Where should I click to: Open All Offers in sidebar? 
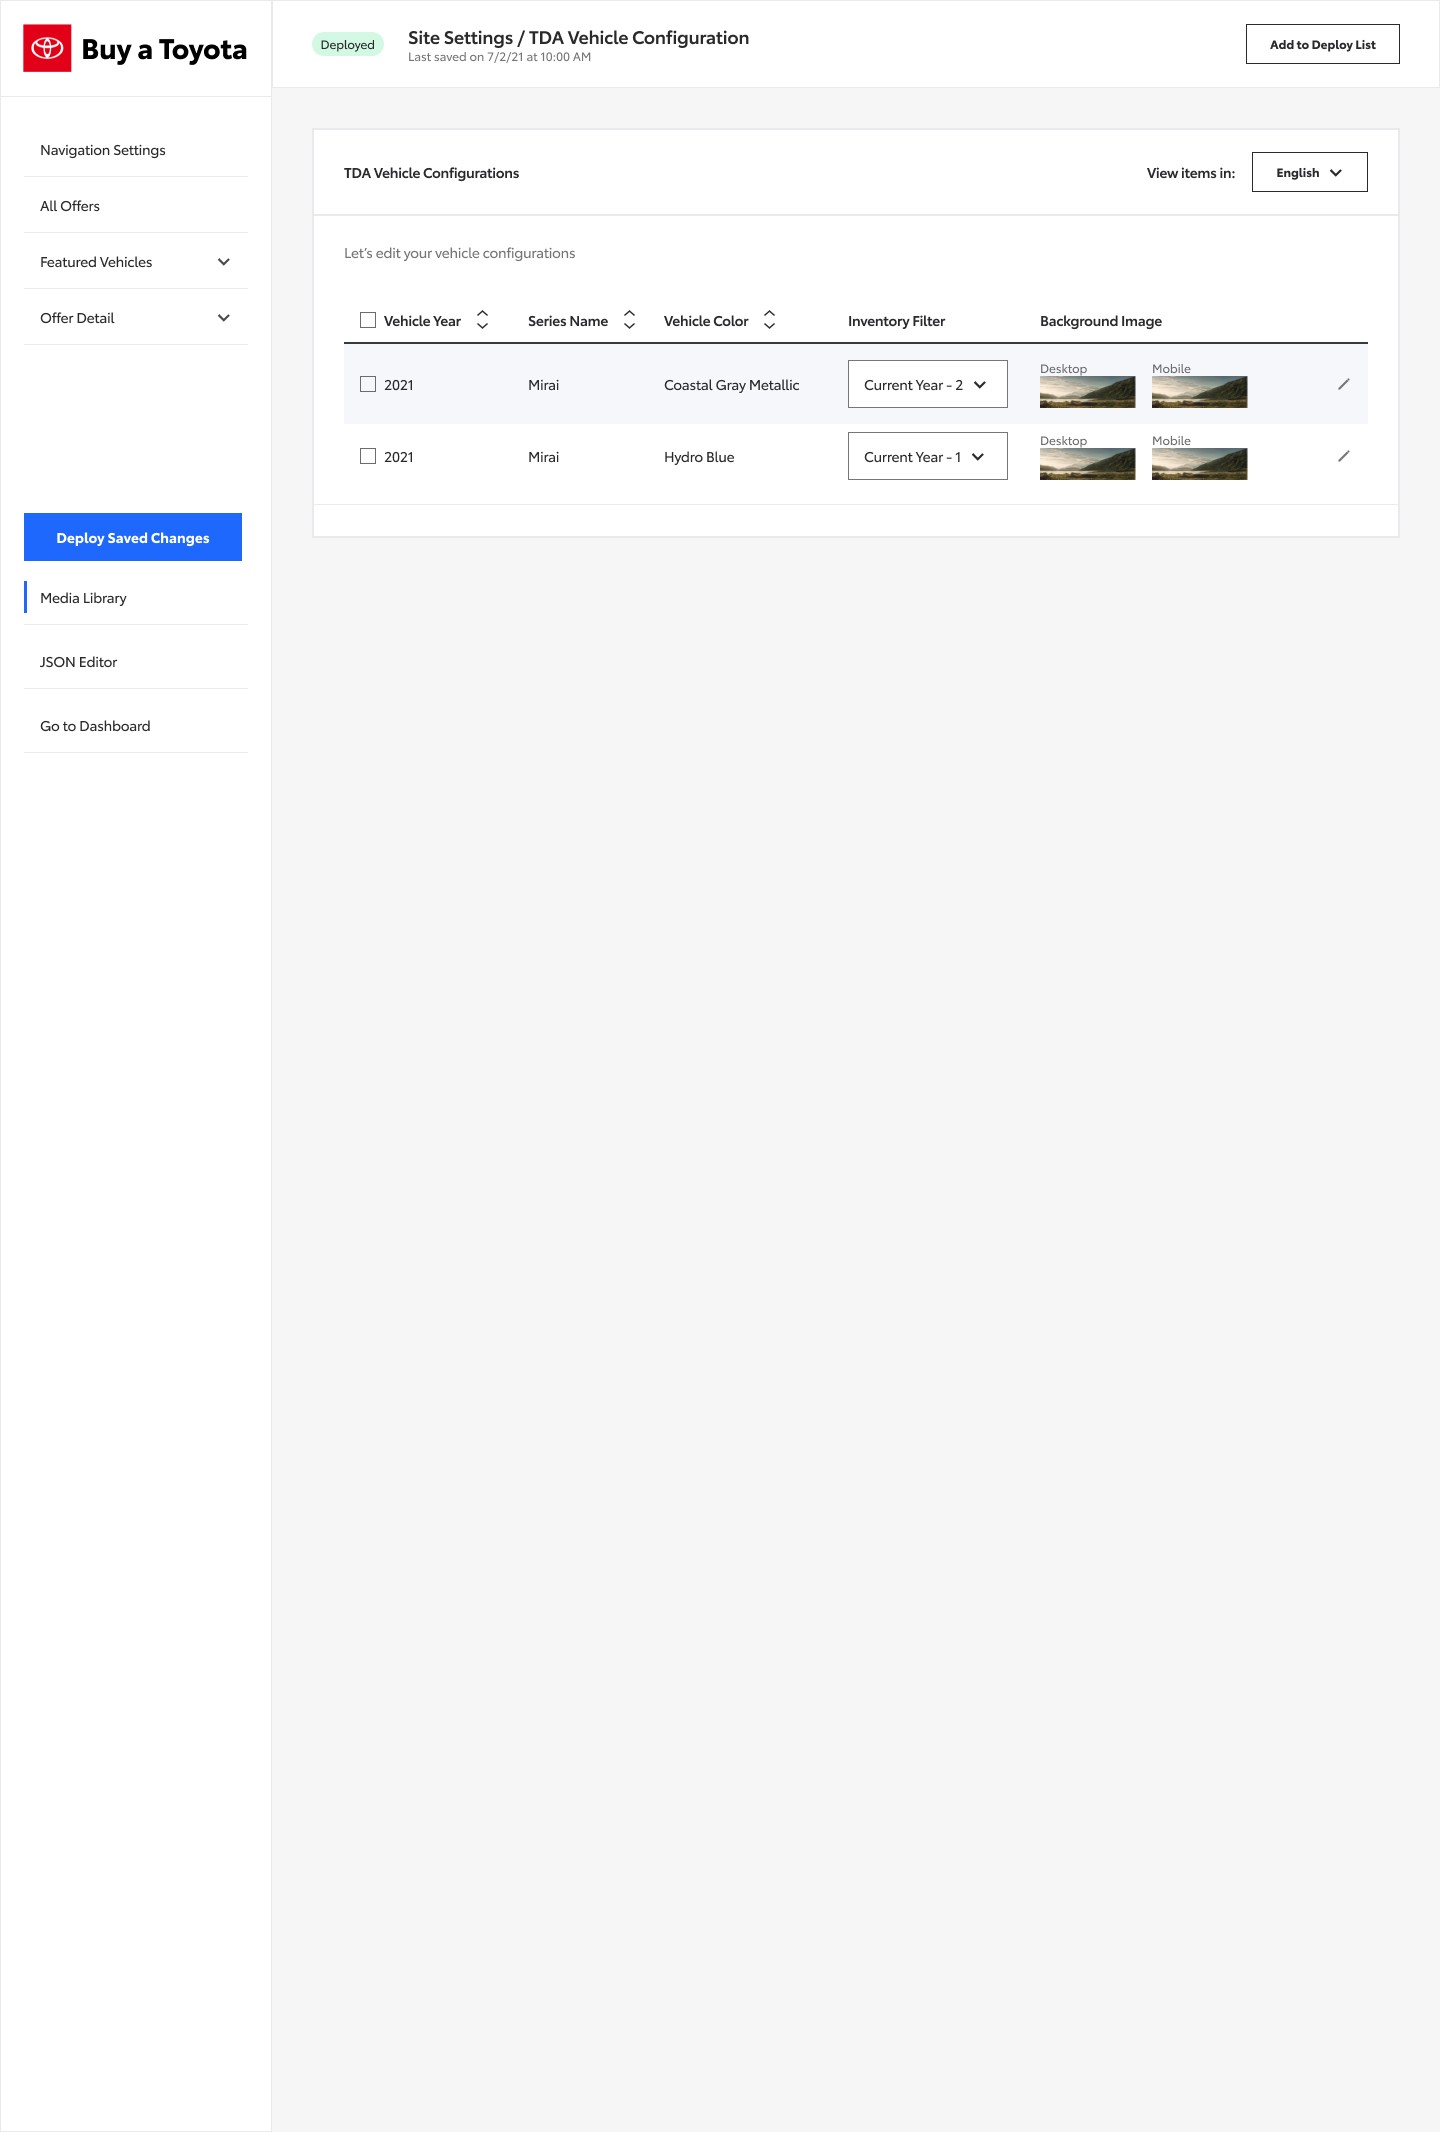(70, 206)
